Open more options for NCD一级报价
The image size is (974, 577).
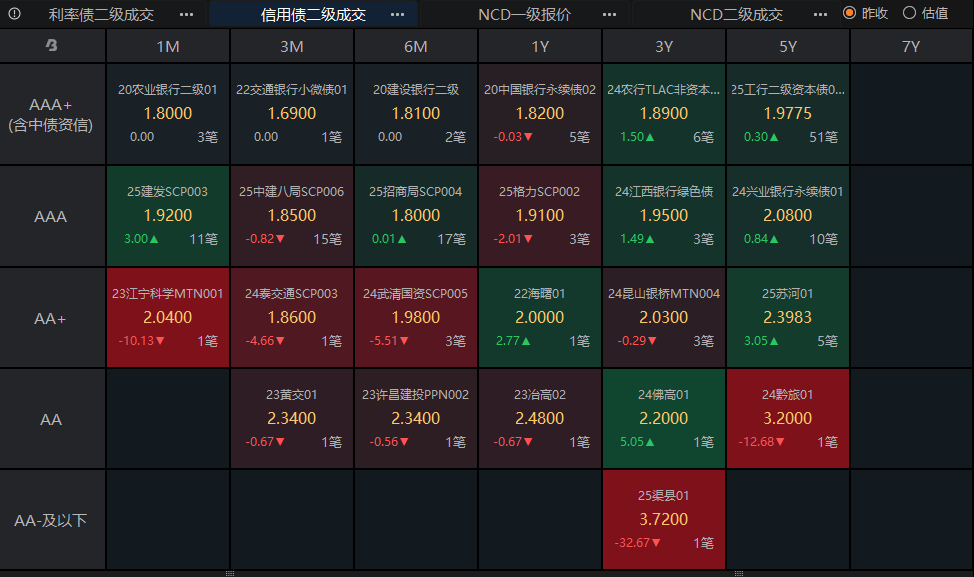pos(609,14)
